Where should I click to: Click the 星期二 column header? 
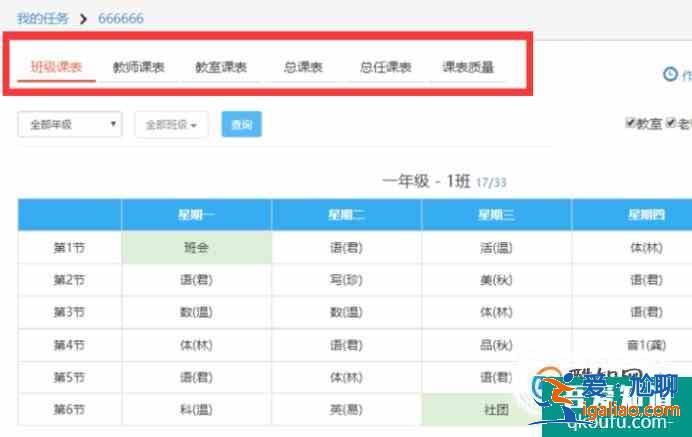pyautogui.click(x=346, y=215)
